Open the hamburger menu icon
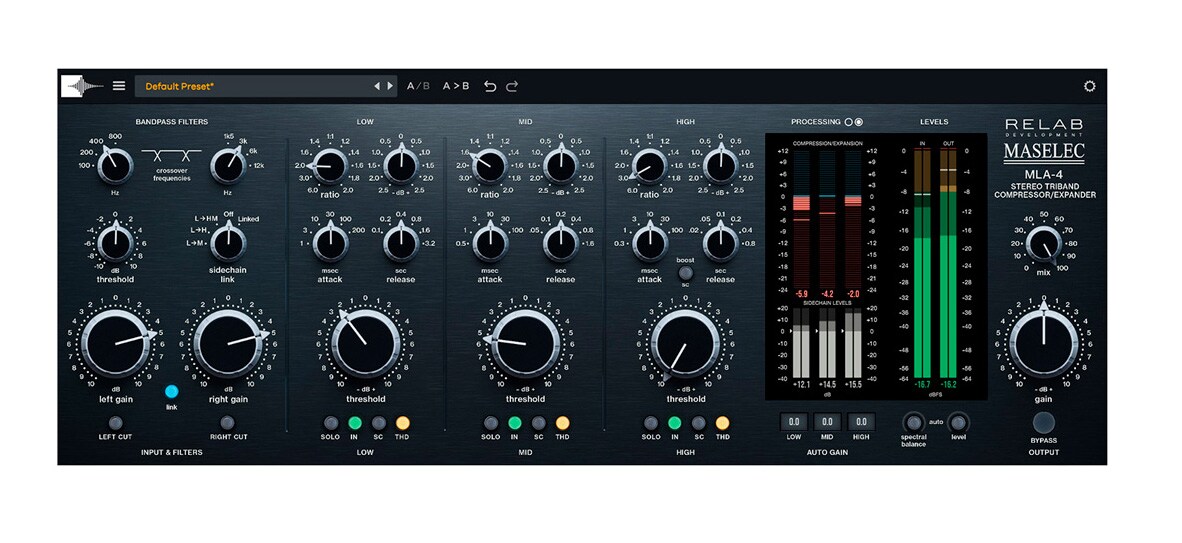 point(119,86)
